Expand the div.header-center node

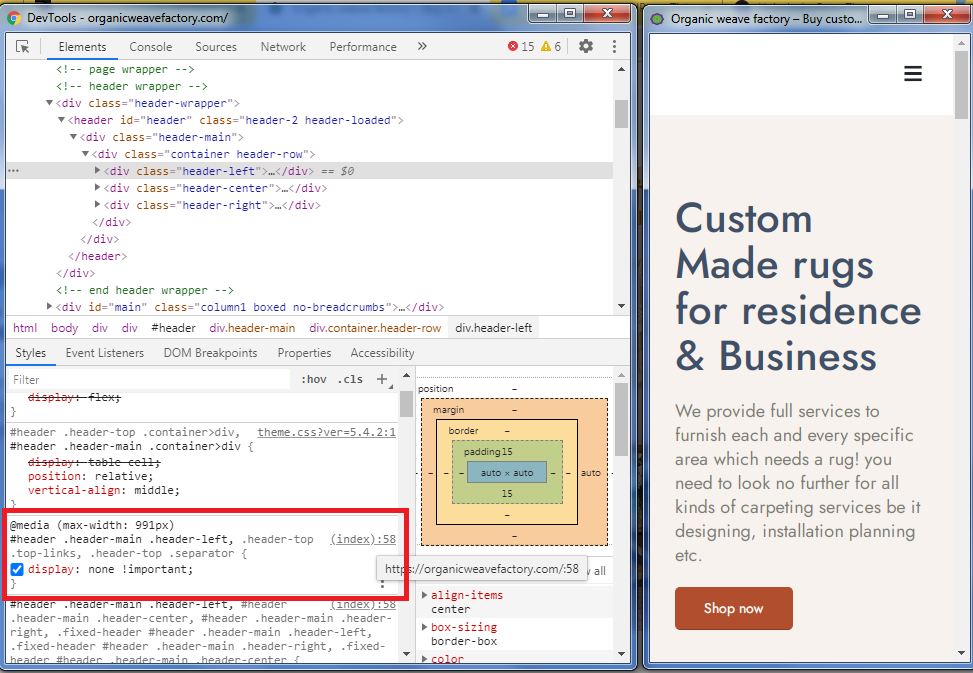coord(97,187)
